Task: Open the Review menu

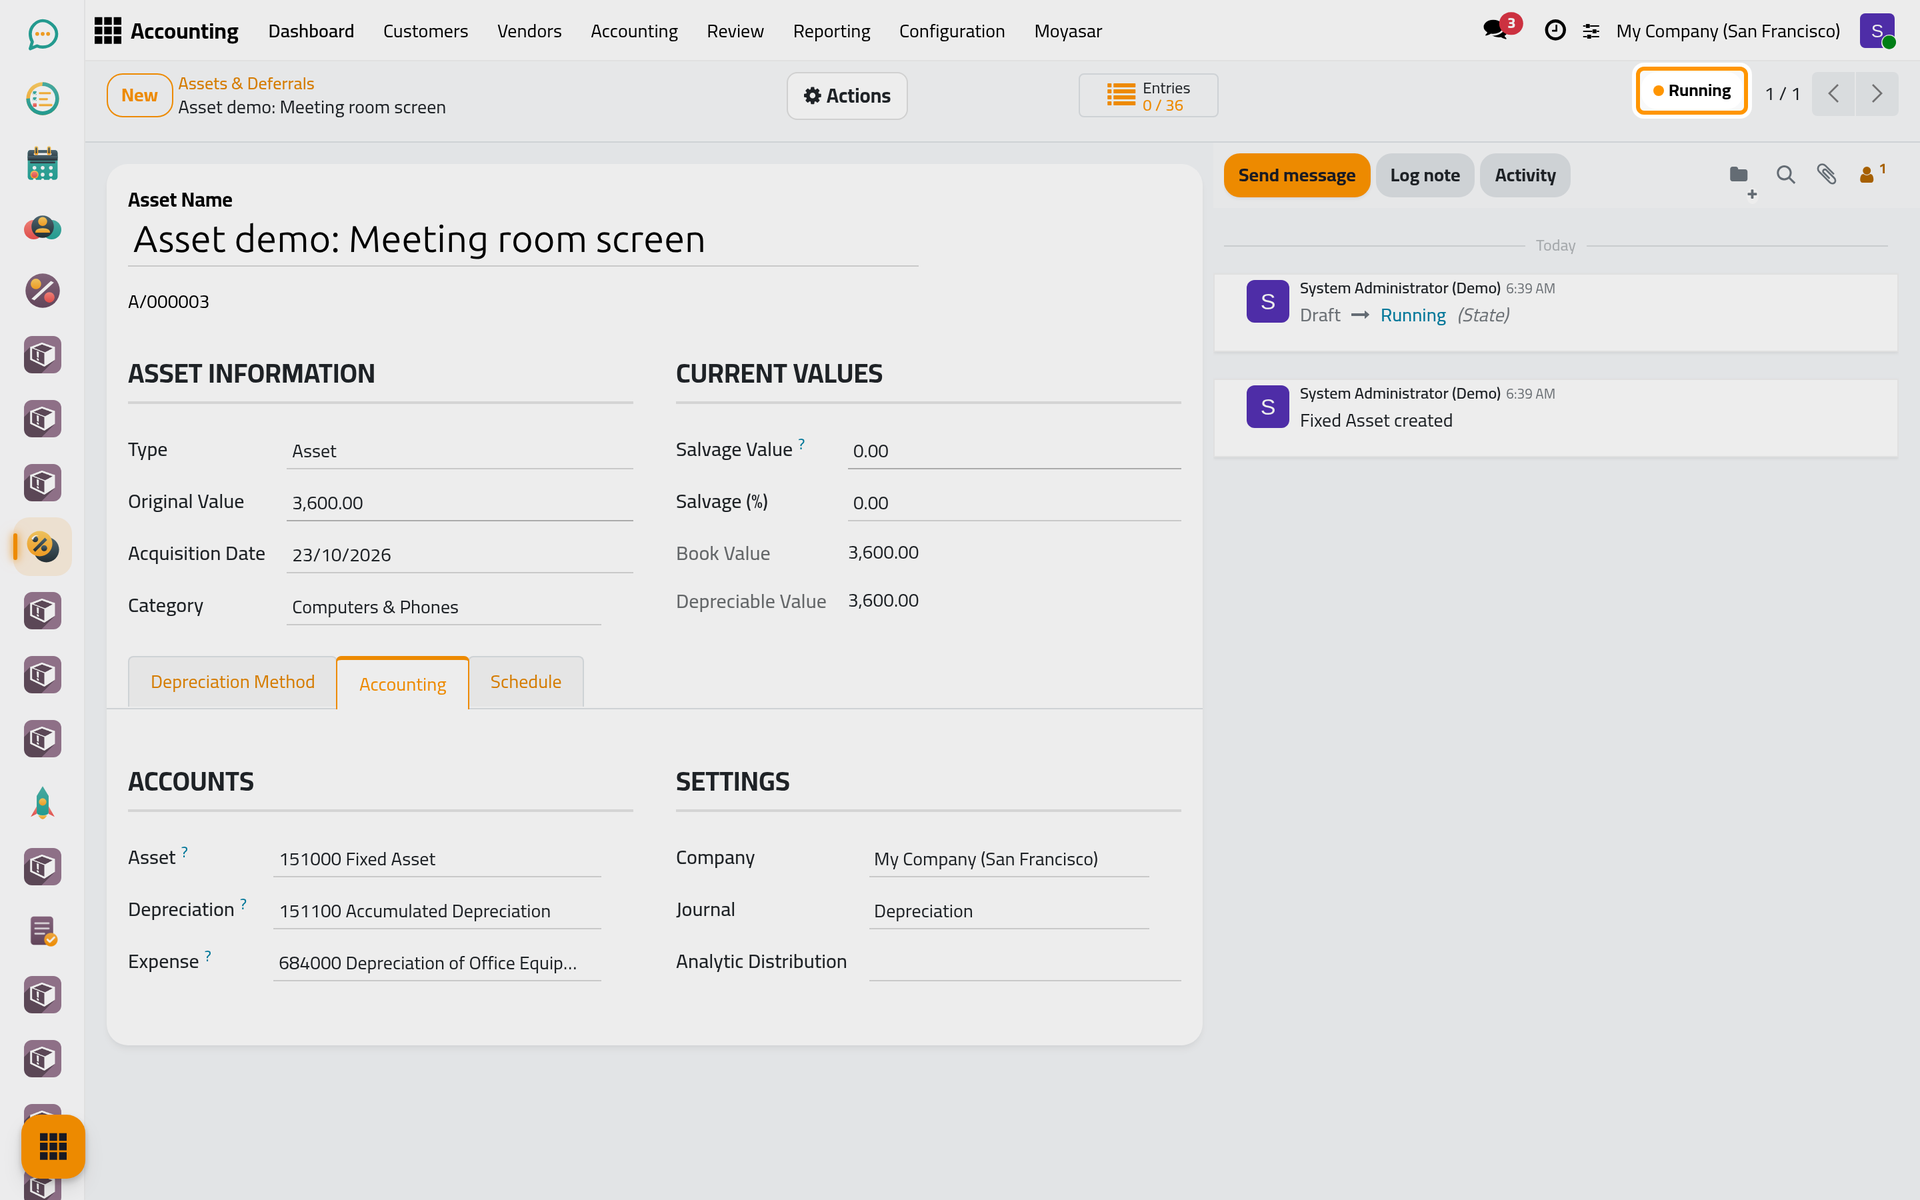Action: coord(735,31)
